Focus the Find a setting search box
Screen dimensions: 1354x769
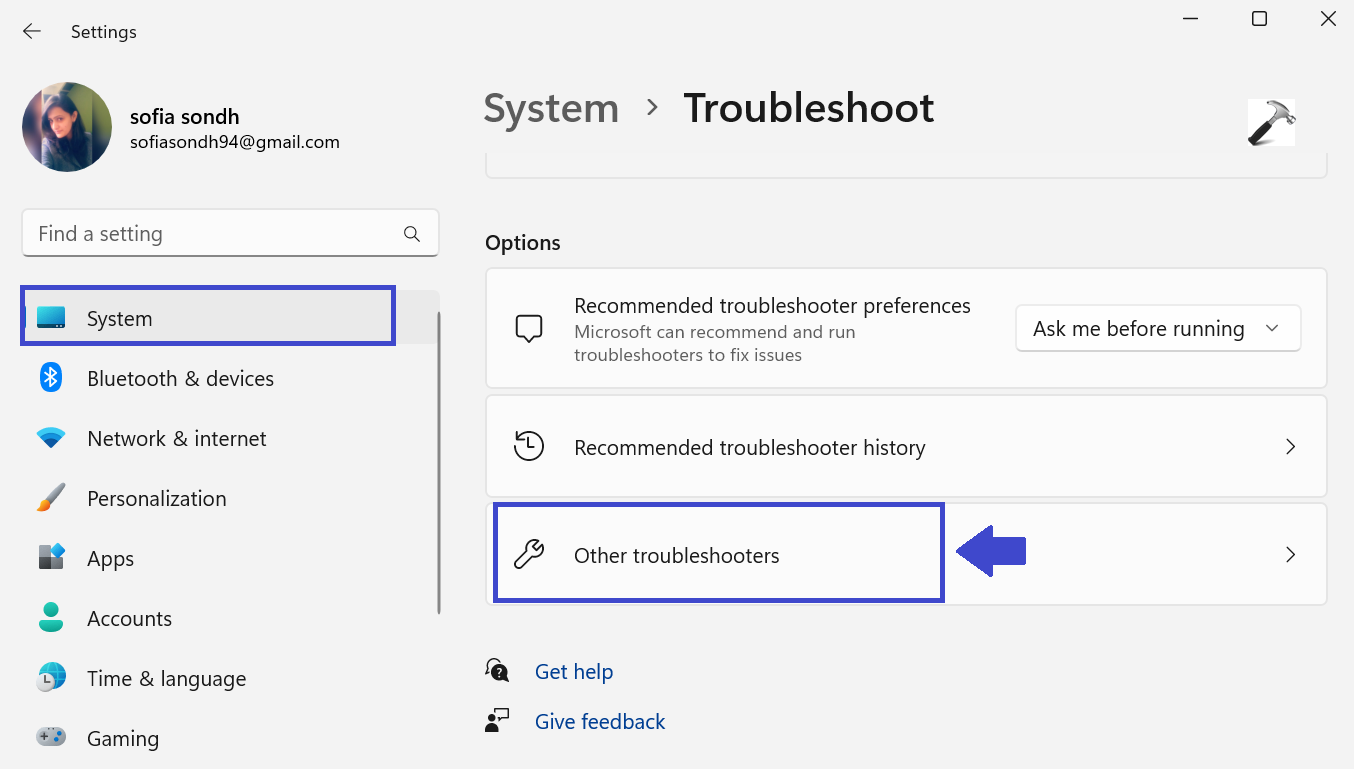215,234
